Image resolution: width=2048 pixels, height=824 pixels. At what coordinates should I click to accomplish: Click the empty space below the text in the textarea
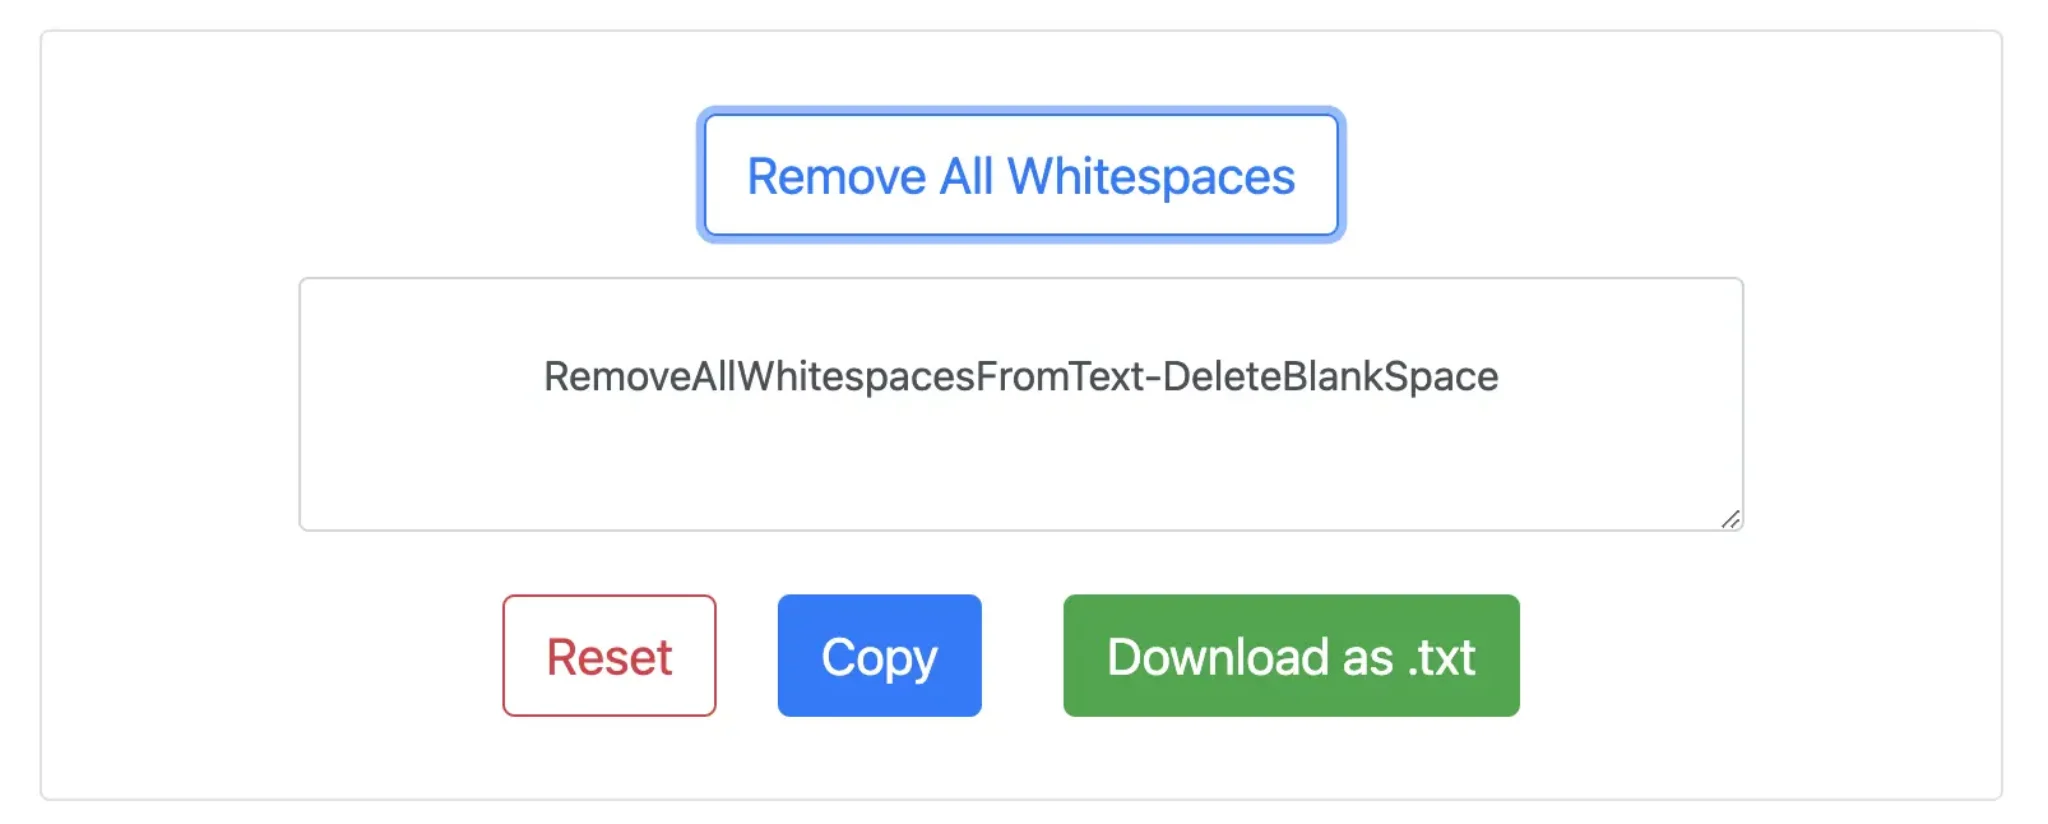tap(1020, 470)
